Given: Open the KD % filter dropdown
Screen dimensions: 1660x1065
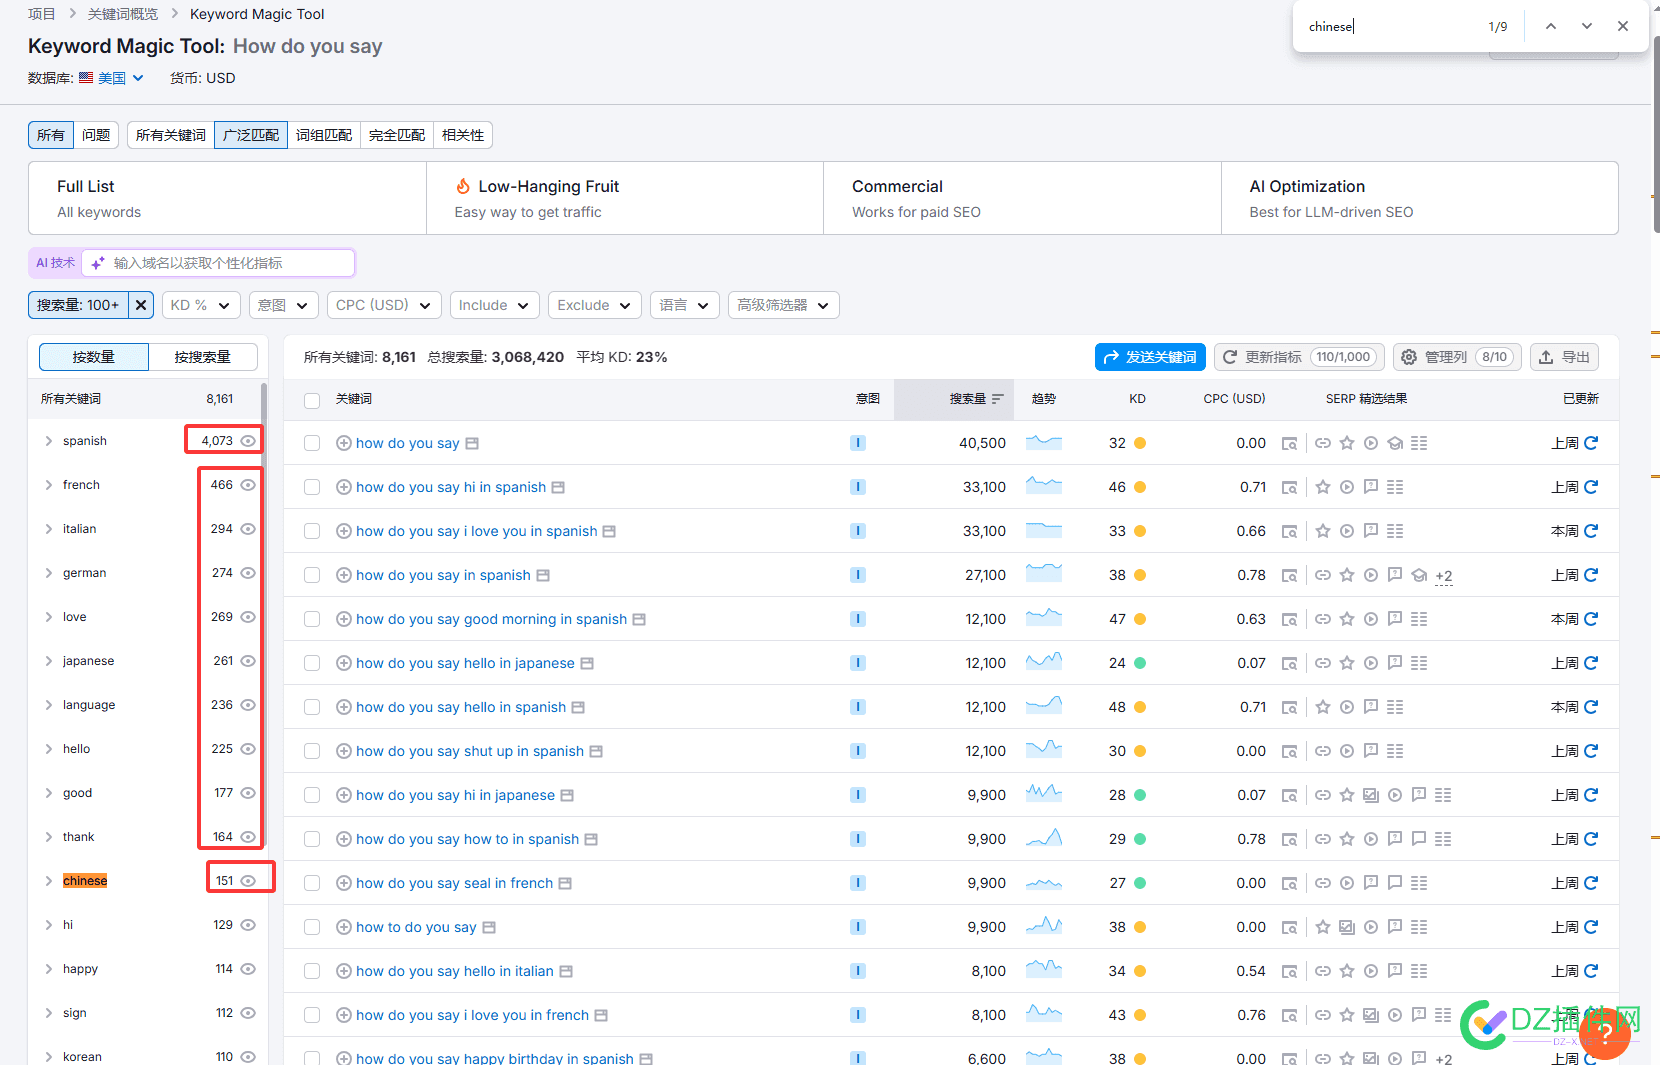Looking at the screenshot, I should point(201,305).
